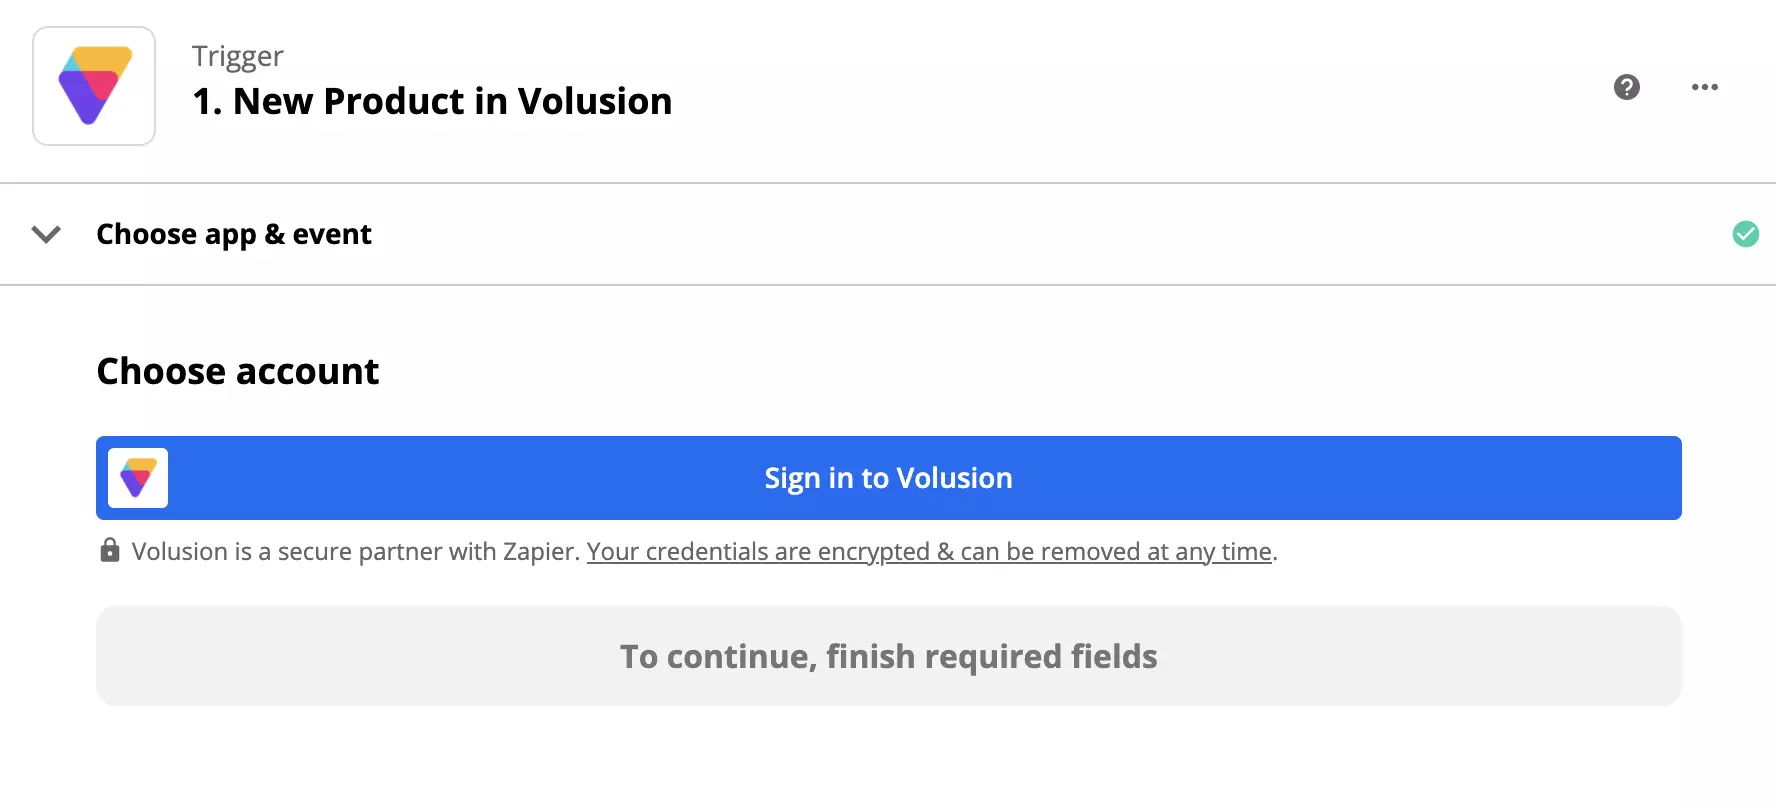Expand the Choose account section header
Screen dimensions: 1776x806
pyautogui.click(x=237, y=370)
